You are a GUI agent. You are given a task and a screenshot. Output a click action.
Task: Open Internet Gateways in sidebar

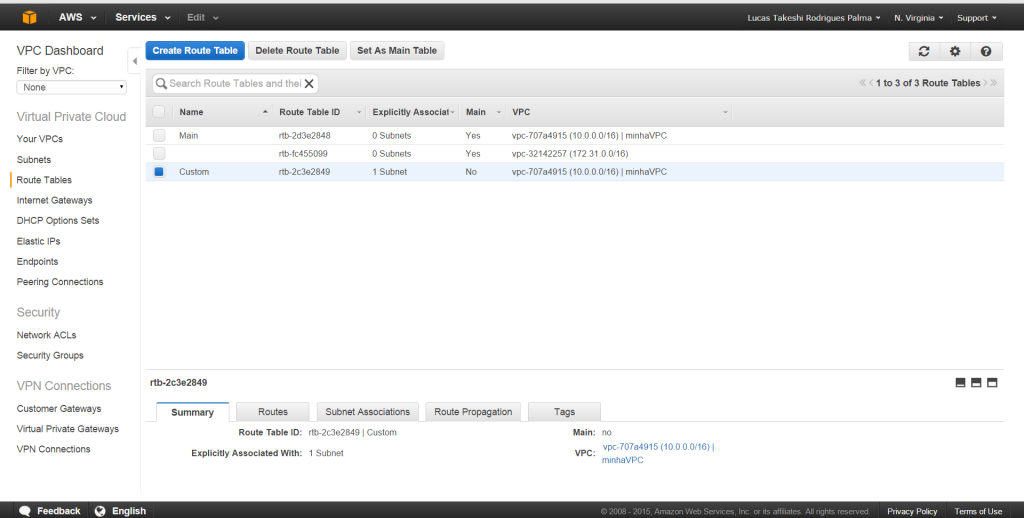(x=54, y=200)
